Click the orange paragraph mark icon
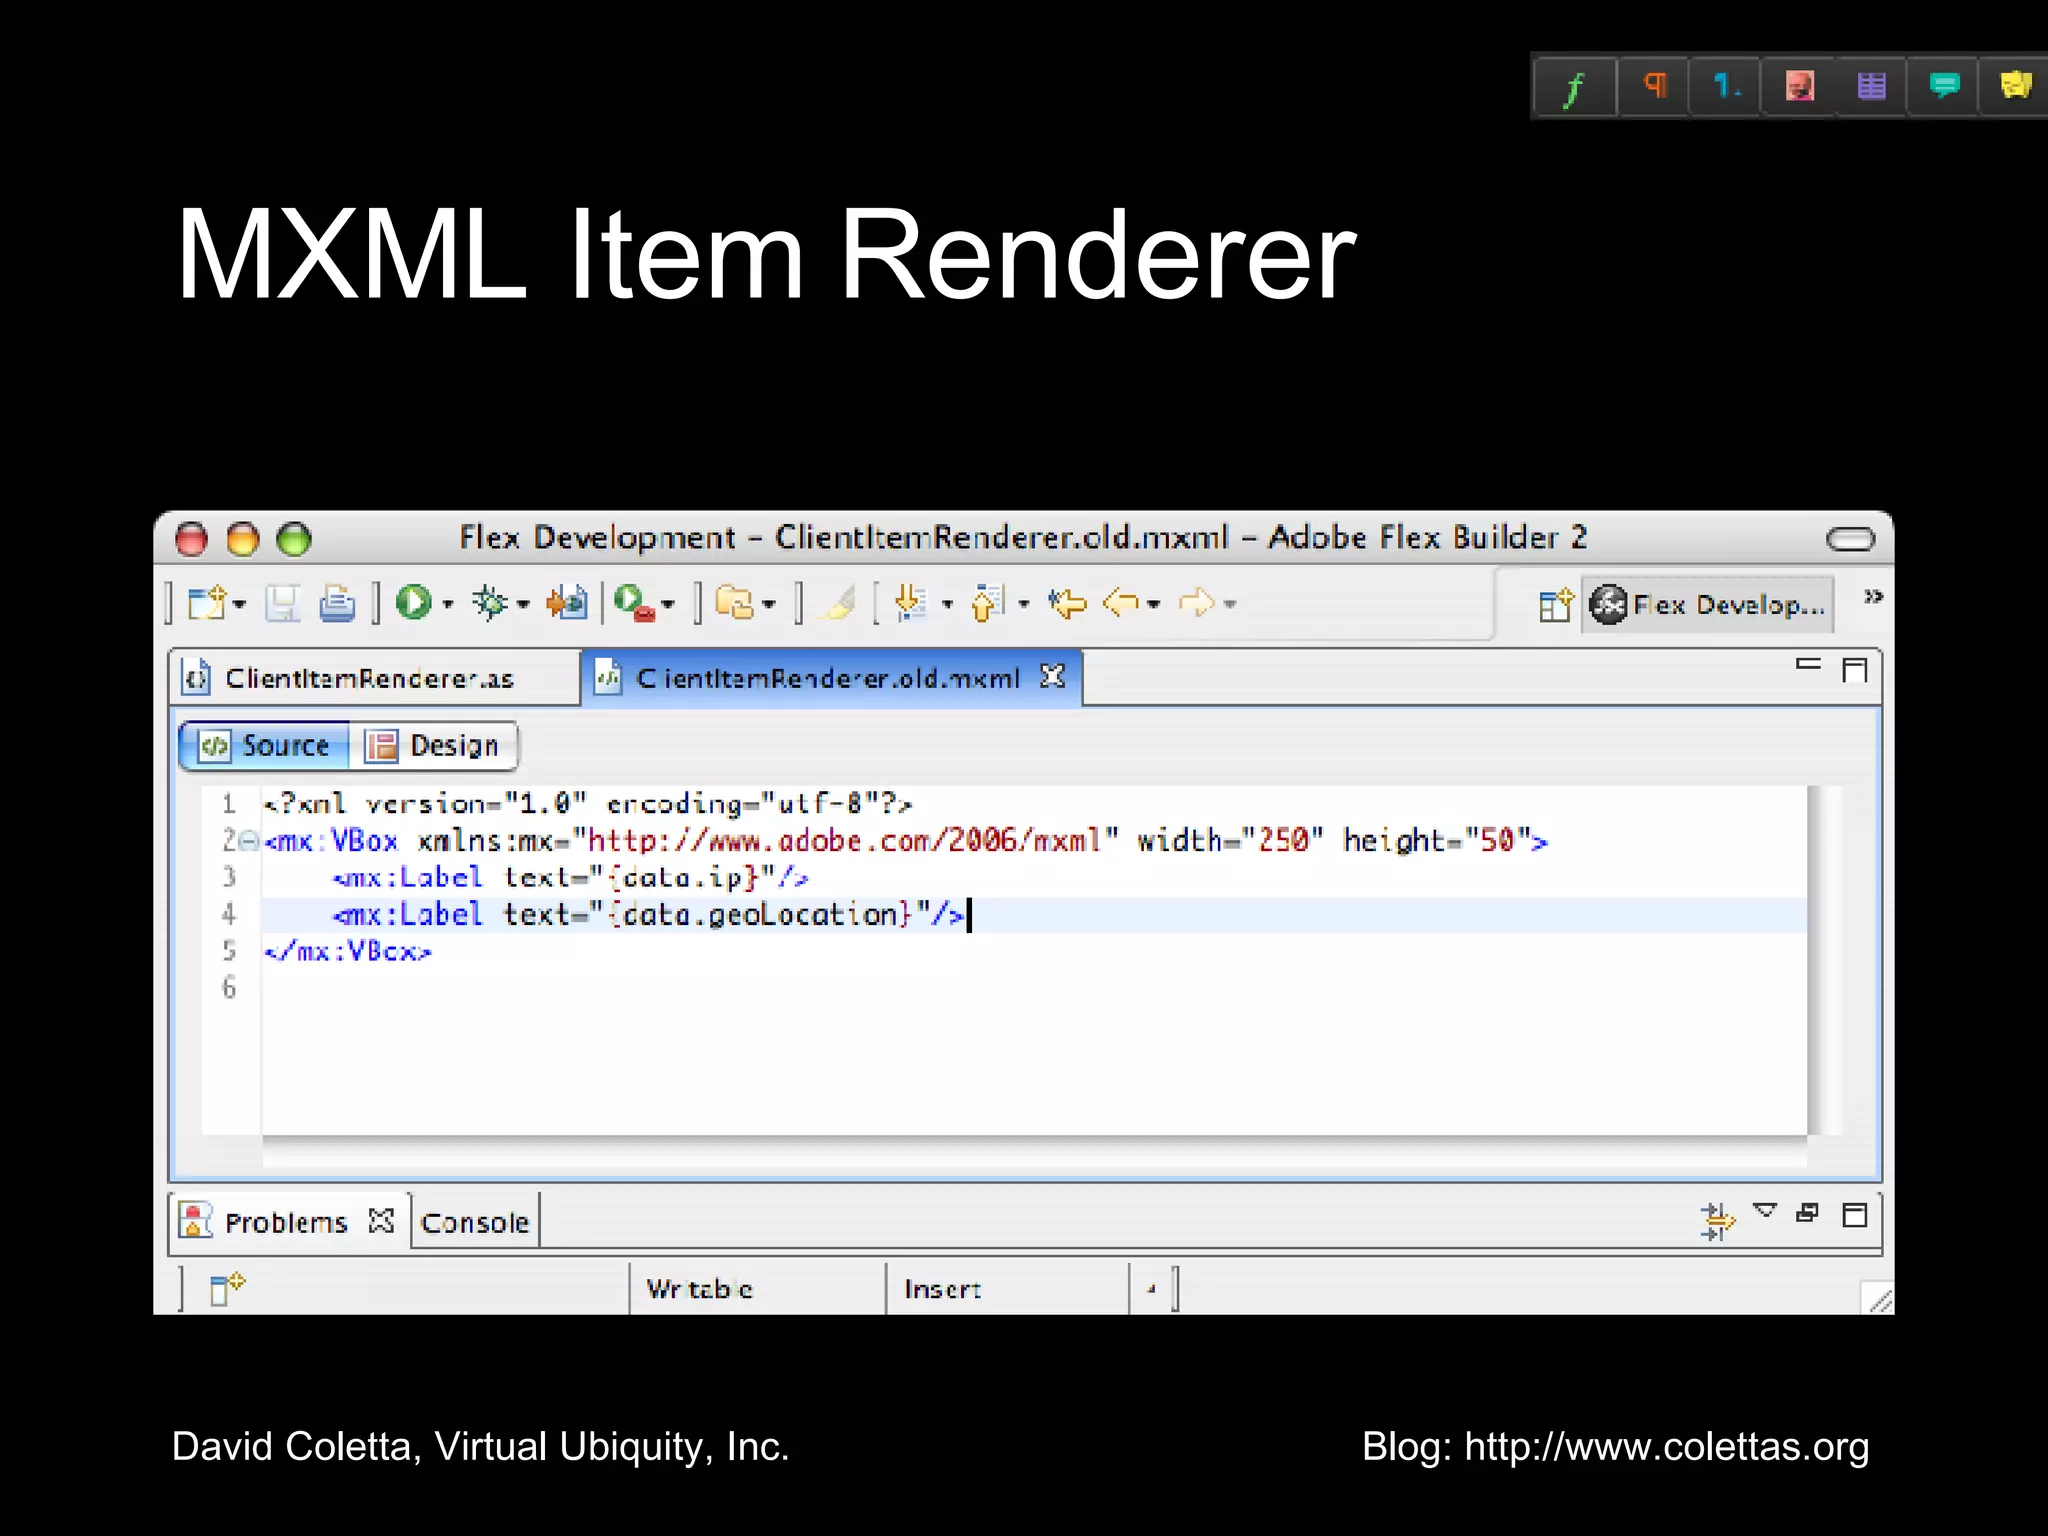2048x1536 pixels. [1654, 87]
